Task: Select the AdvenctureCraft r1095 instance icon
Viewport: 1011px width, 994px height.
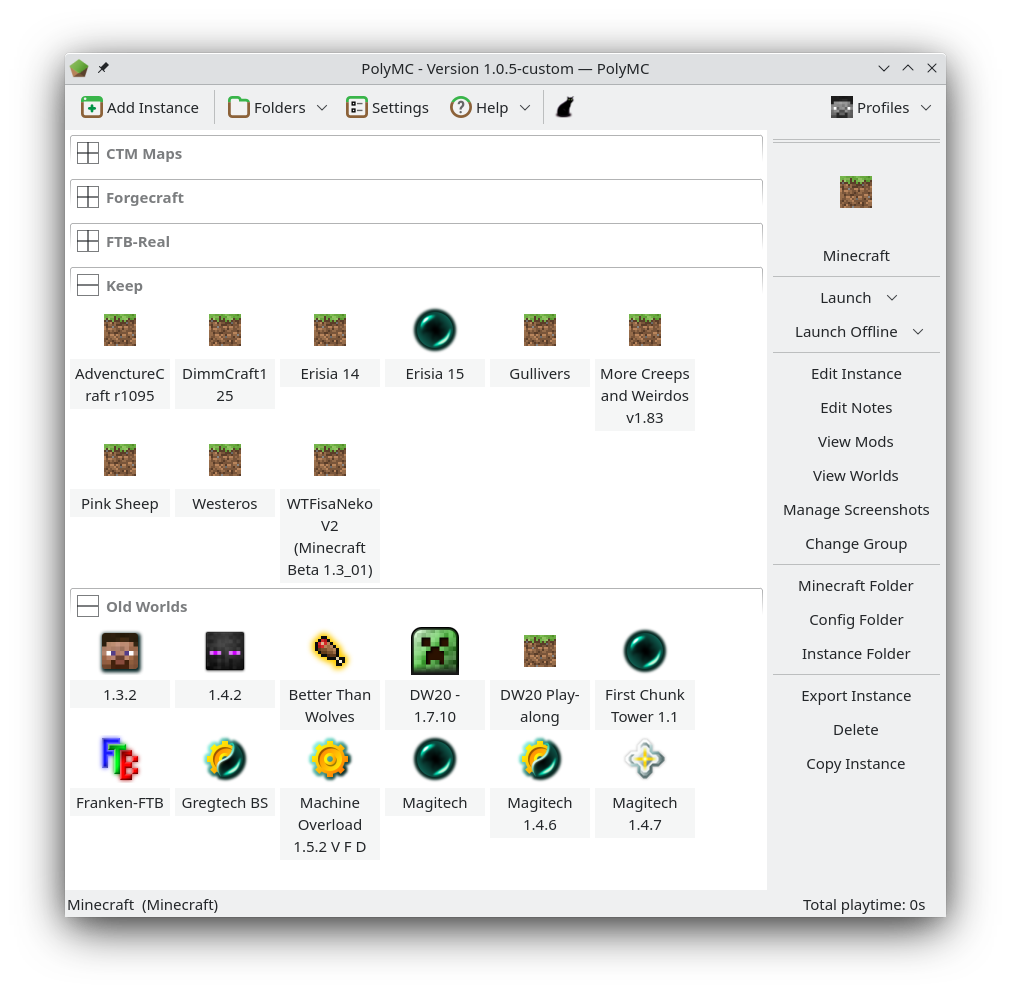Action: tap(120, 330)
